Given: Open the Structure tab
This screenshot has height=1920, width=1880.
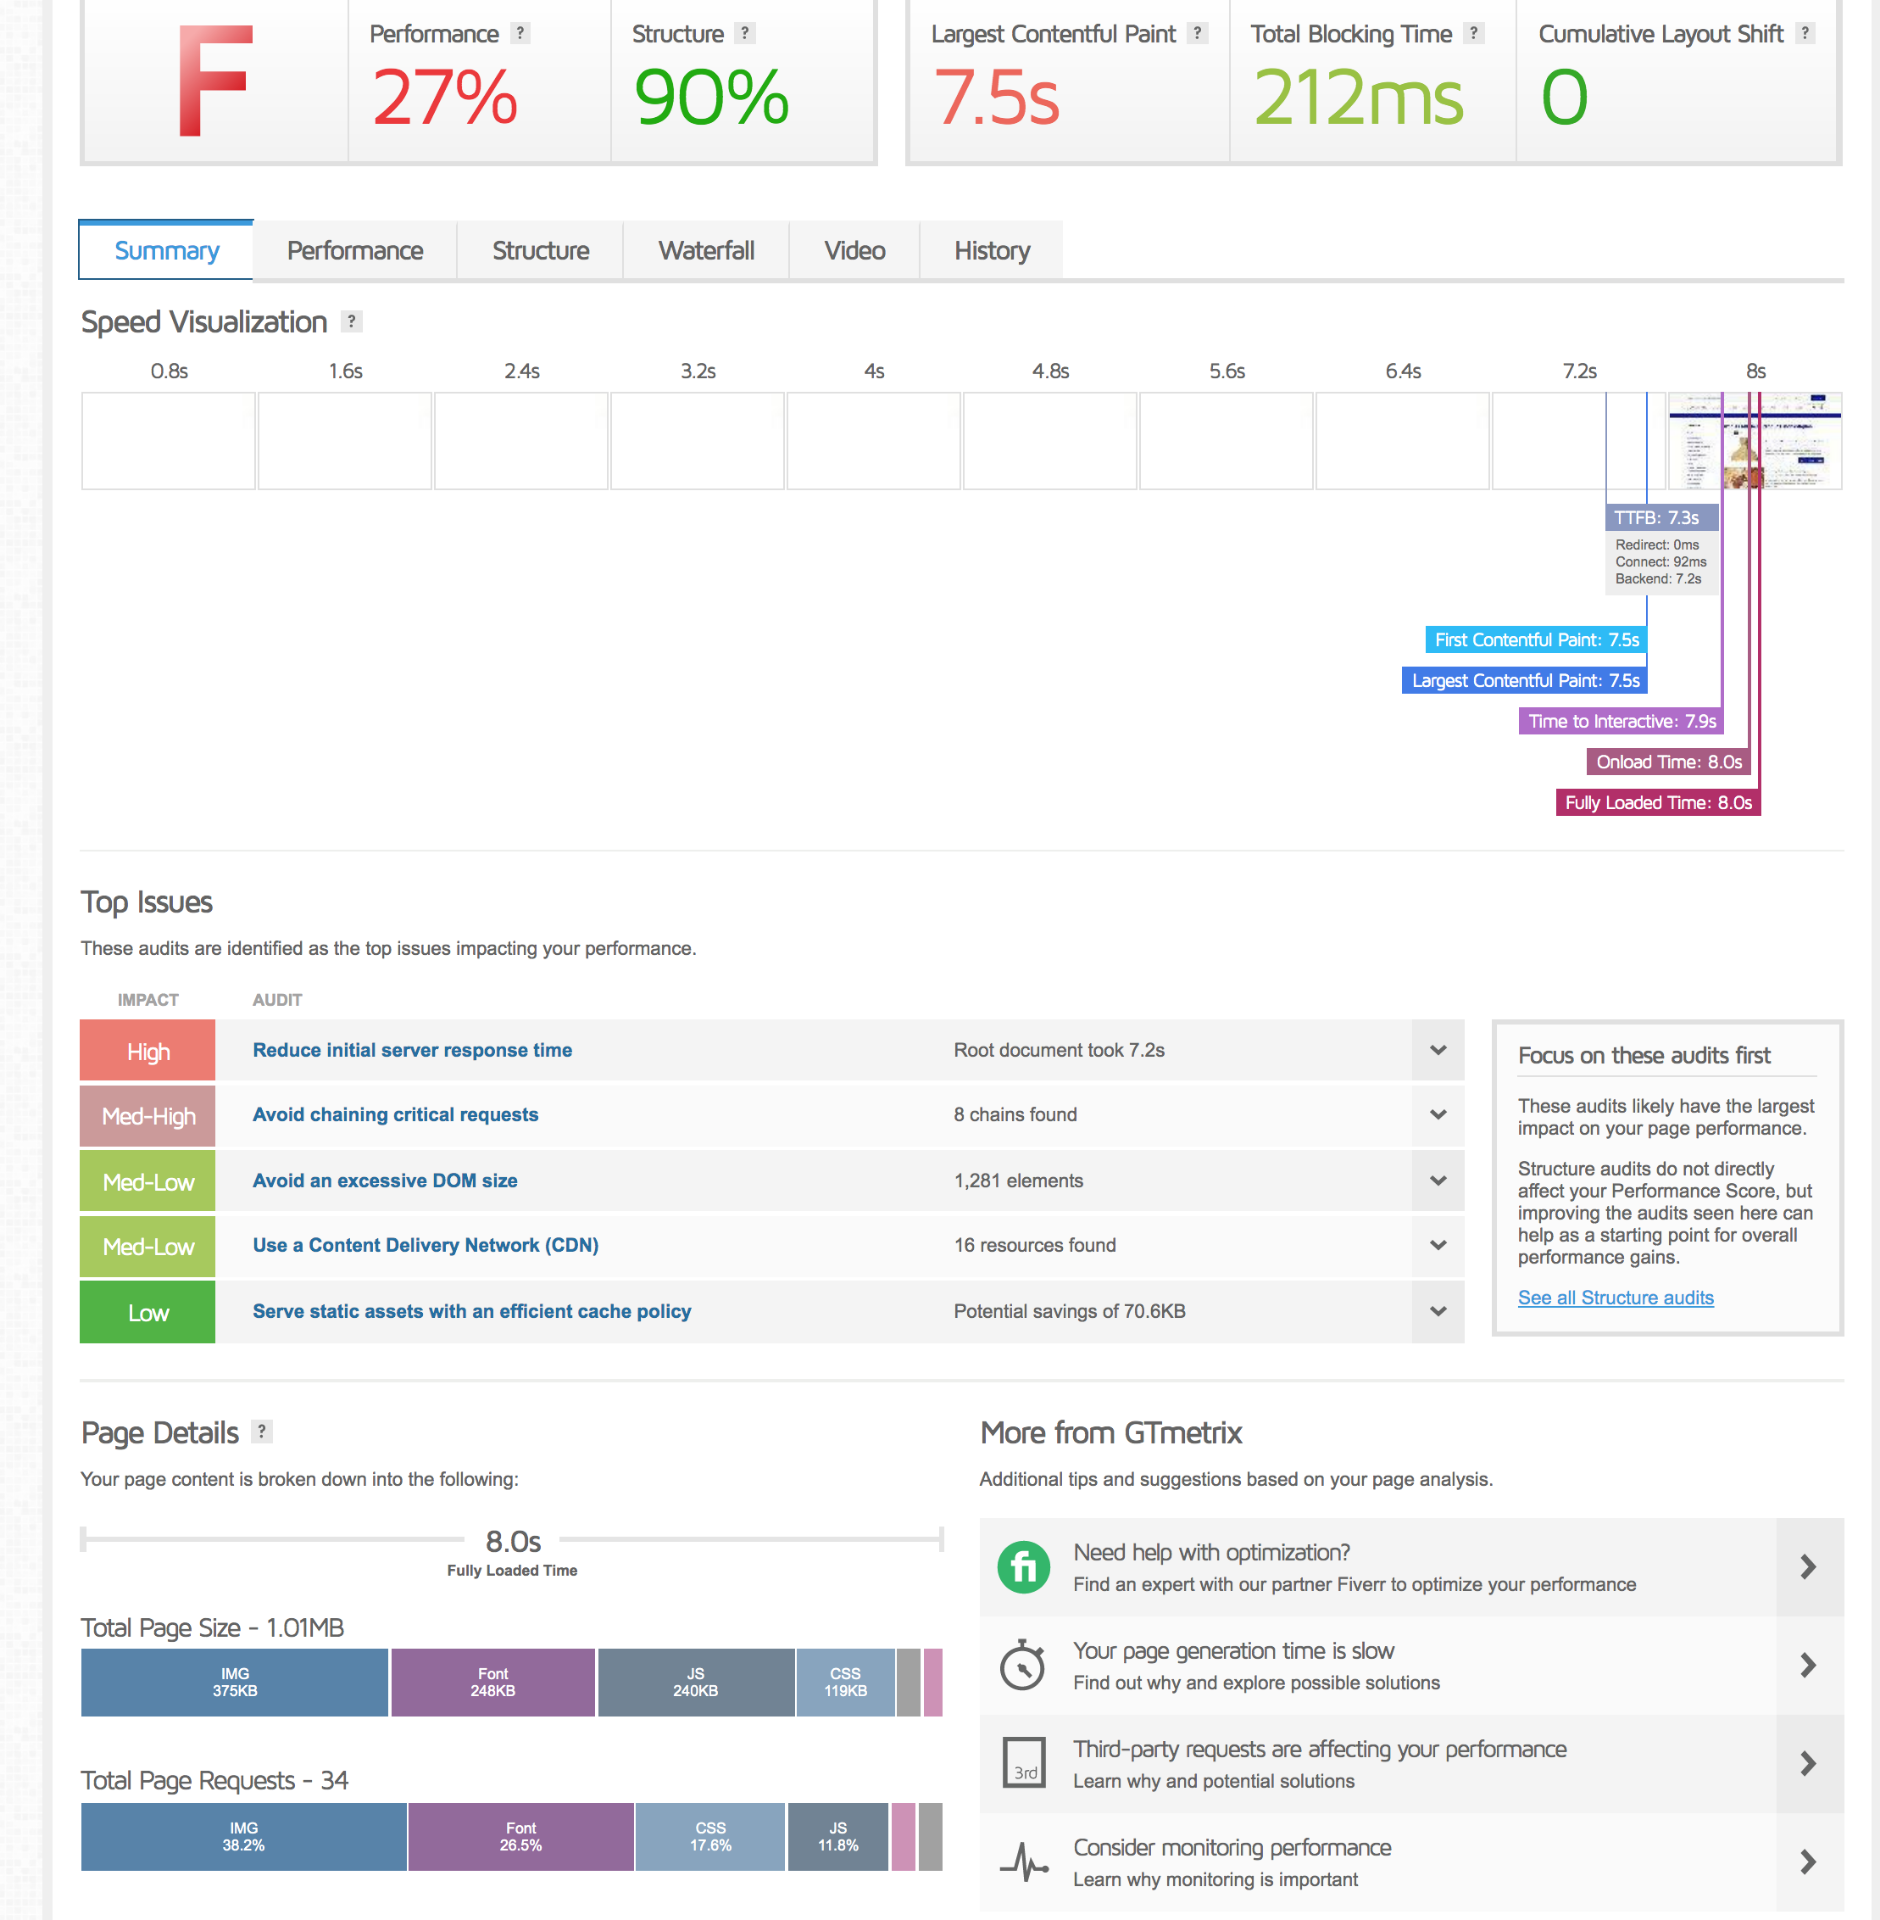Looking at the screenshot, I should (x=540, y=251).
